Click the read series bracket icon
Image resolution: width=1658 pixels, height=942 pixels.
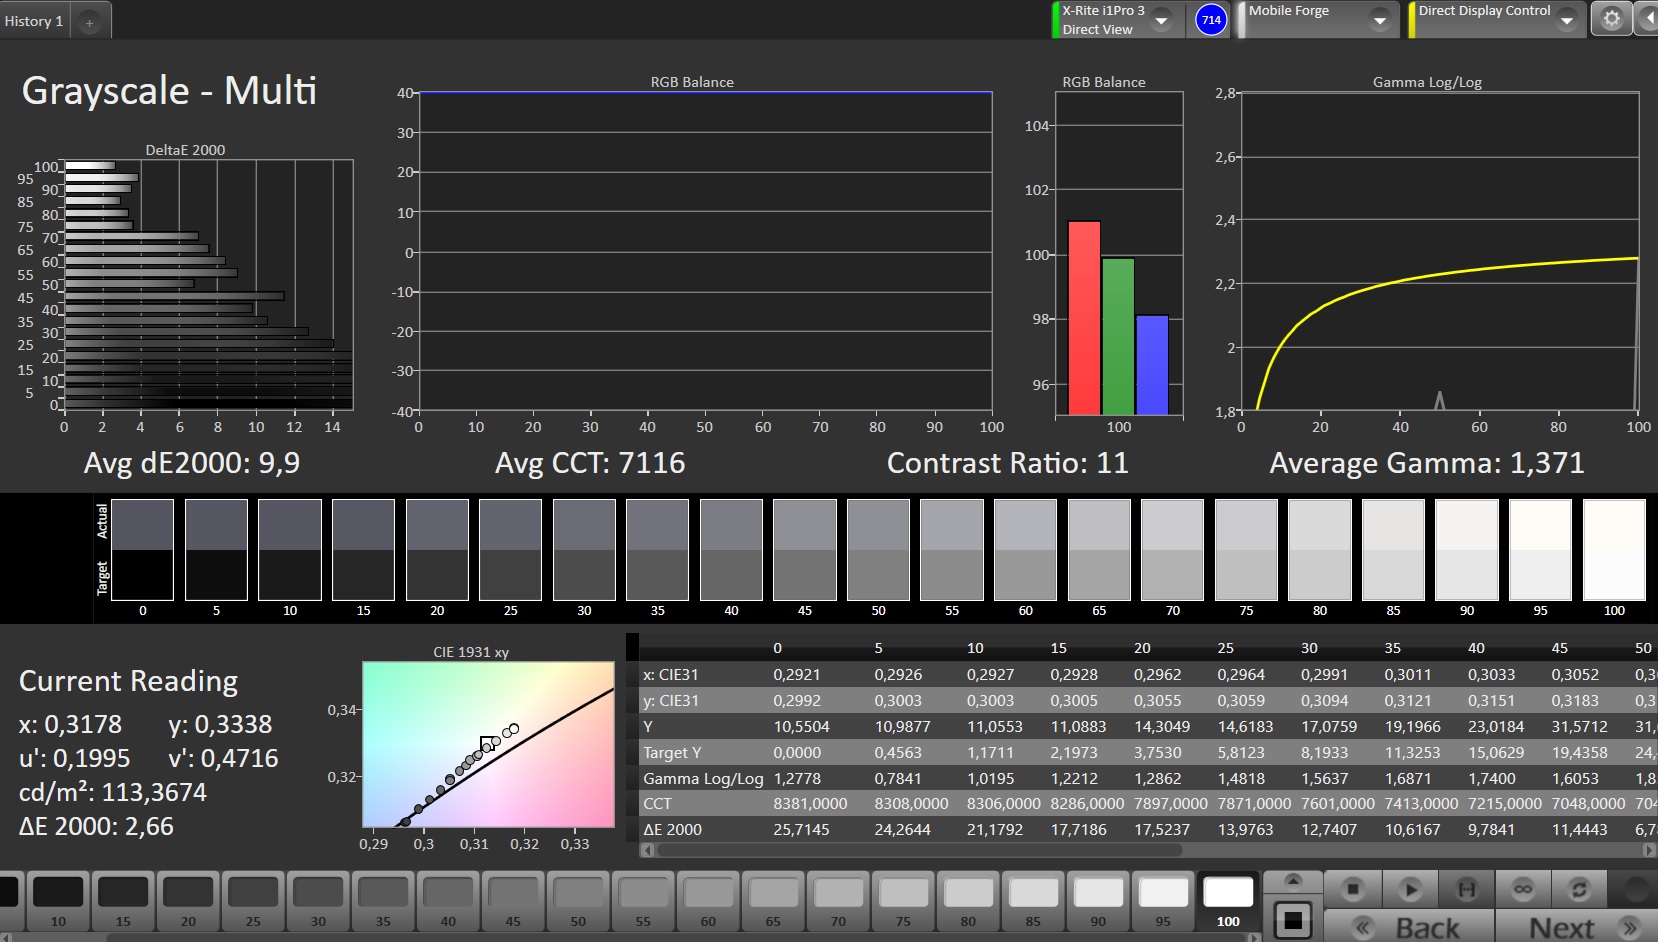click(x=1466, y=889)
